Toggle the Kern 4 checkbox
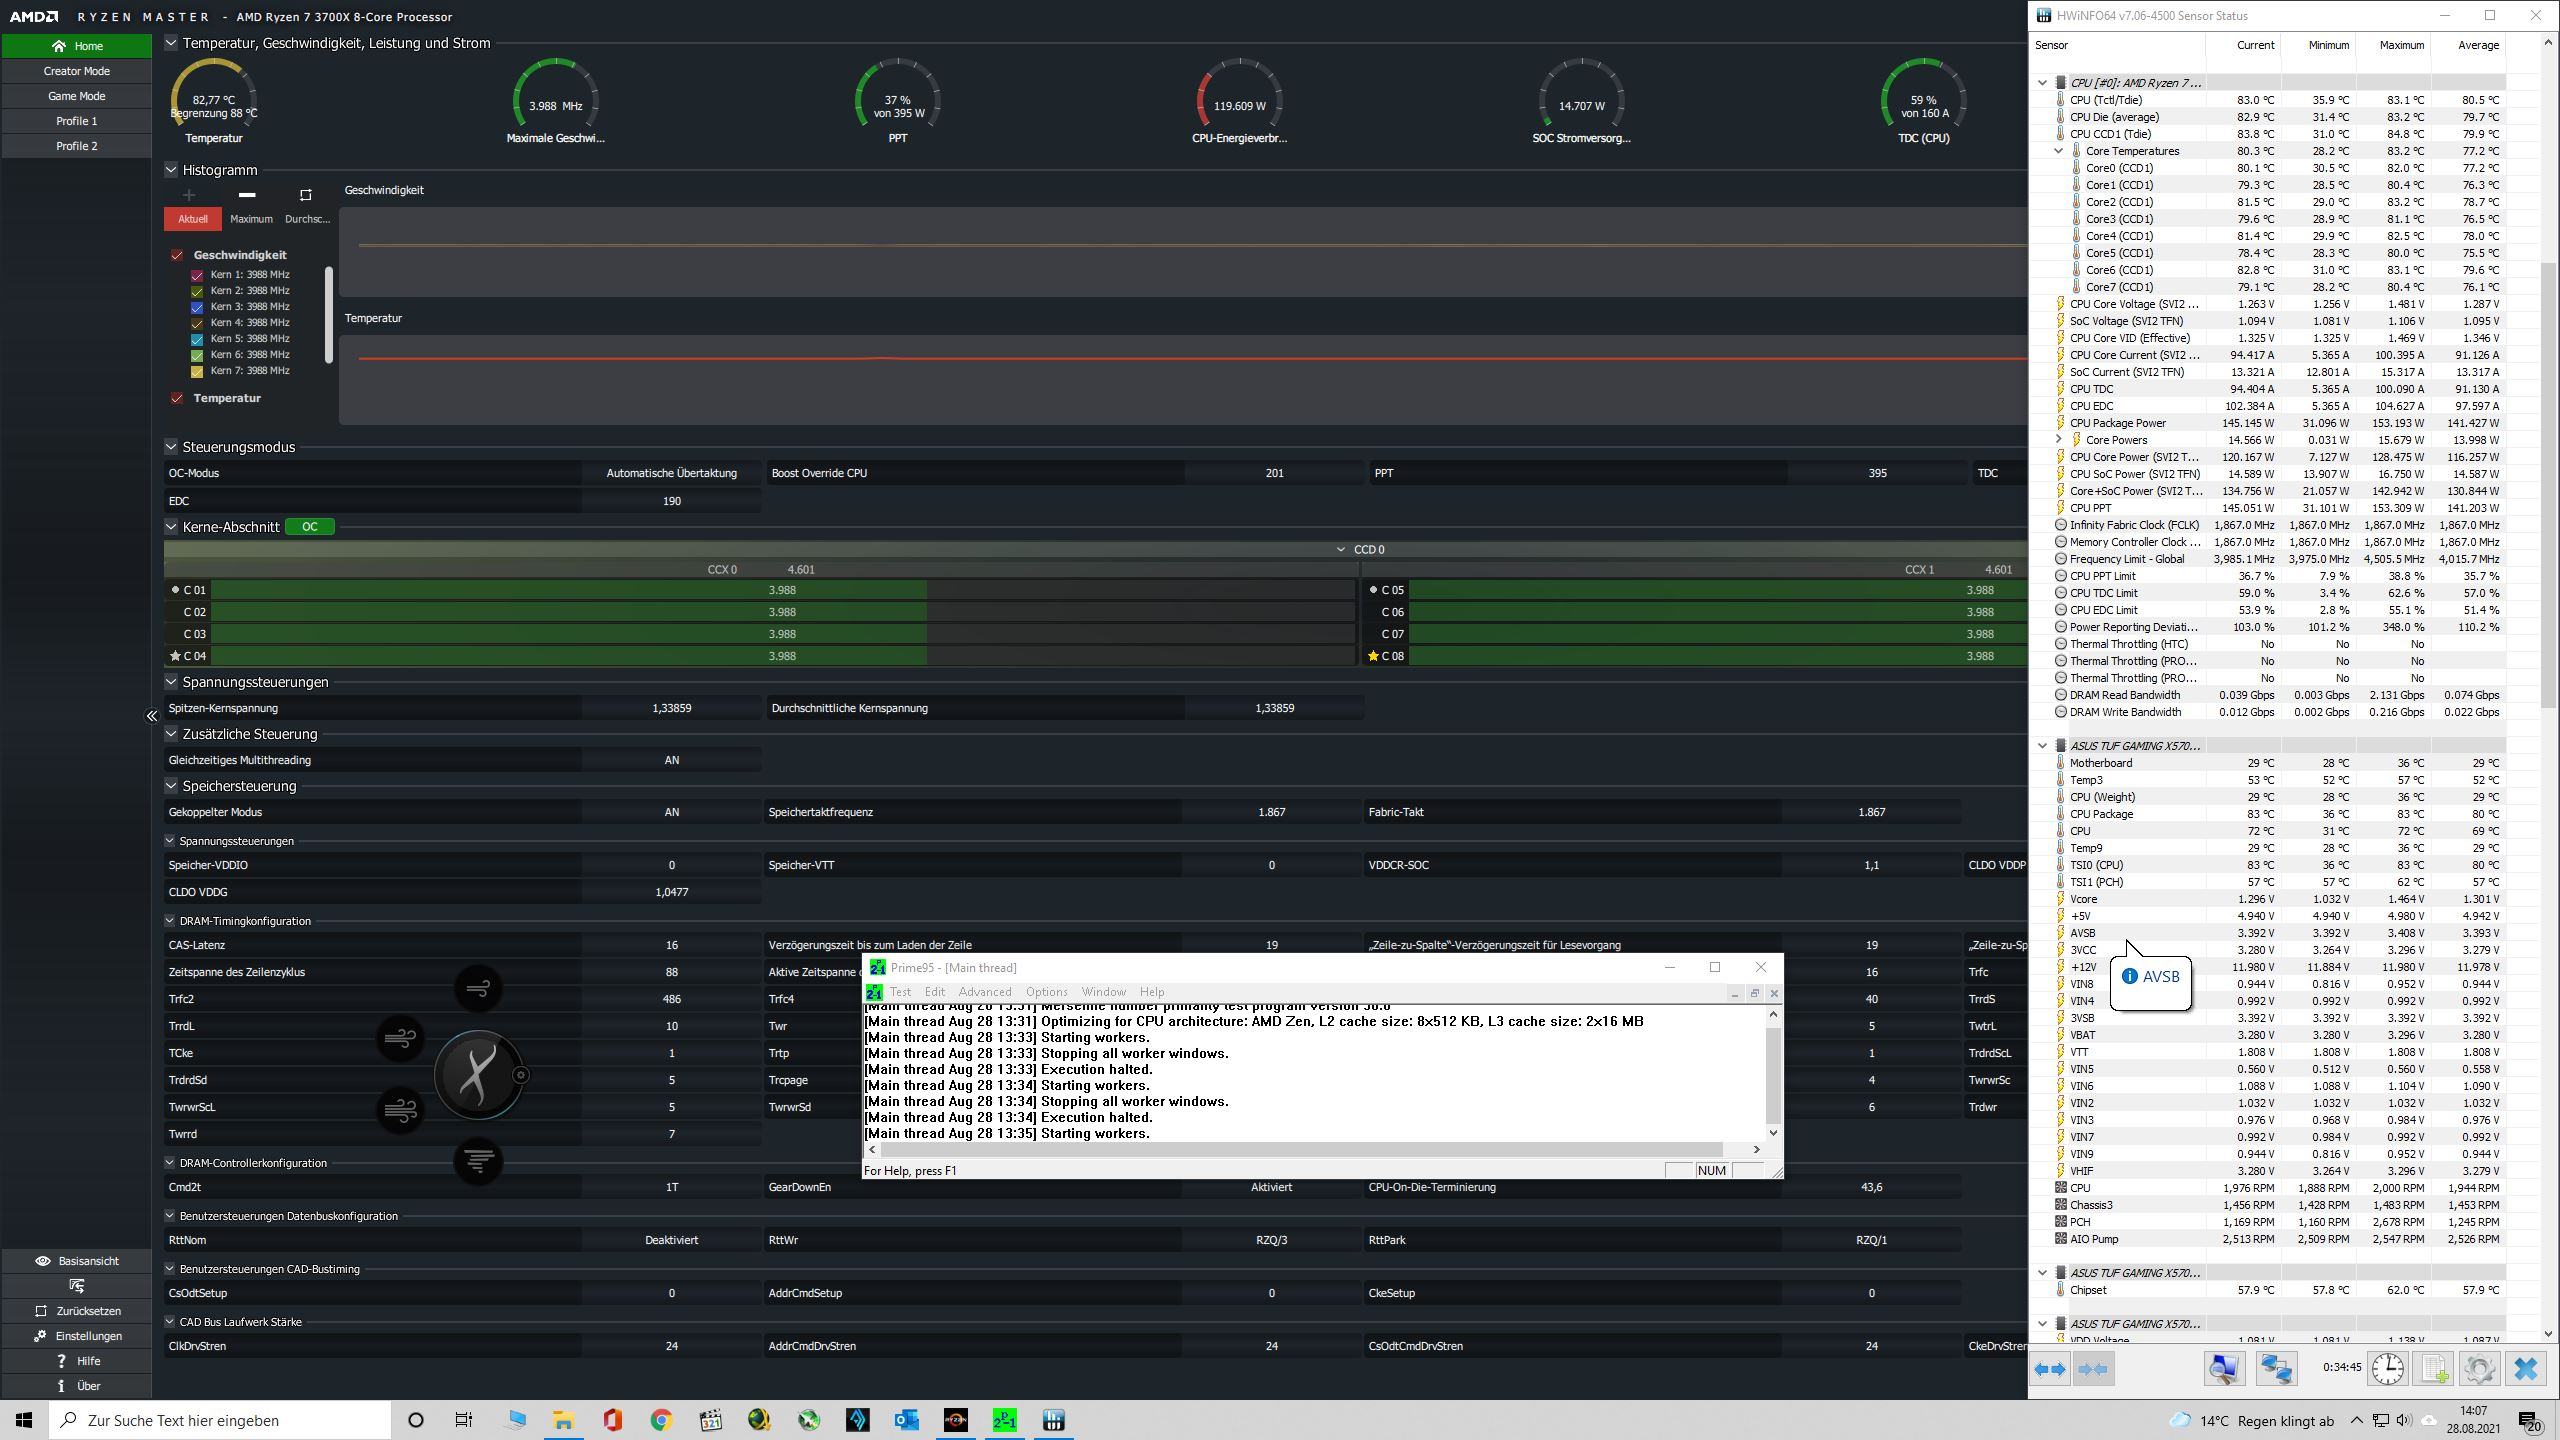 (x=197, y=323)
